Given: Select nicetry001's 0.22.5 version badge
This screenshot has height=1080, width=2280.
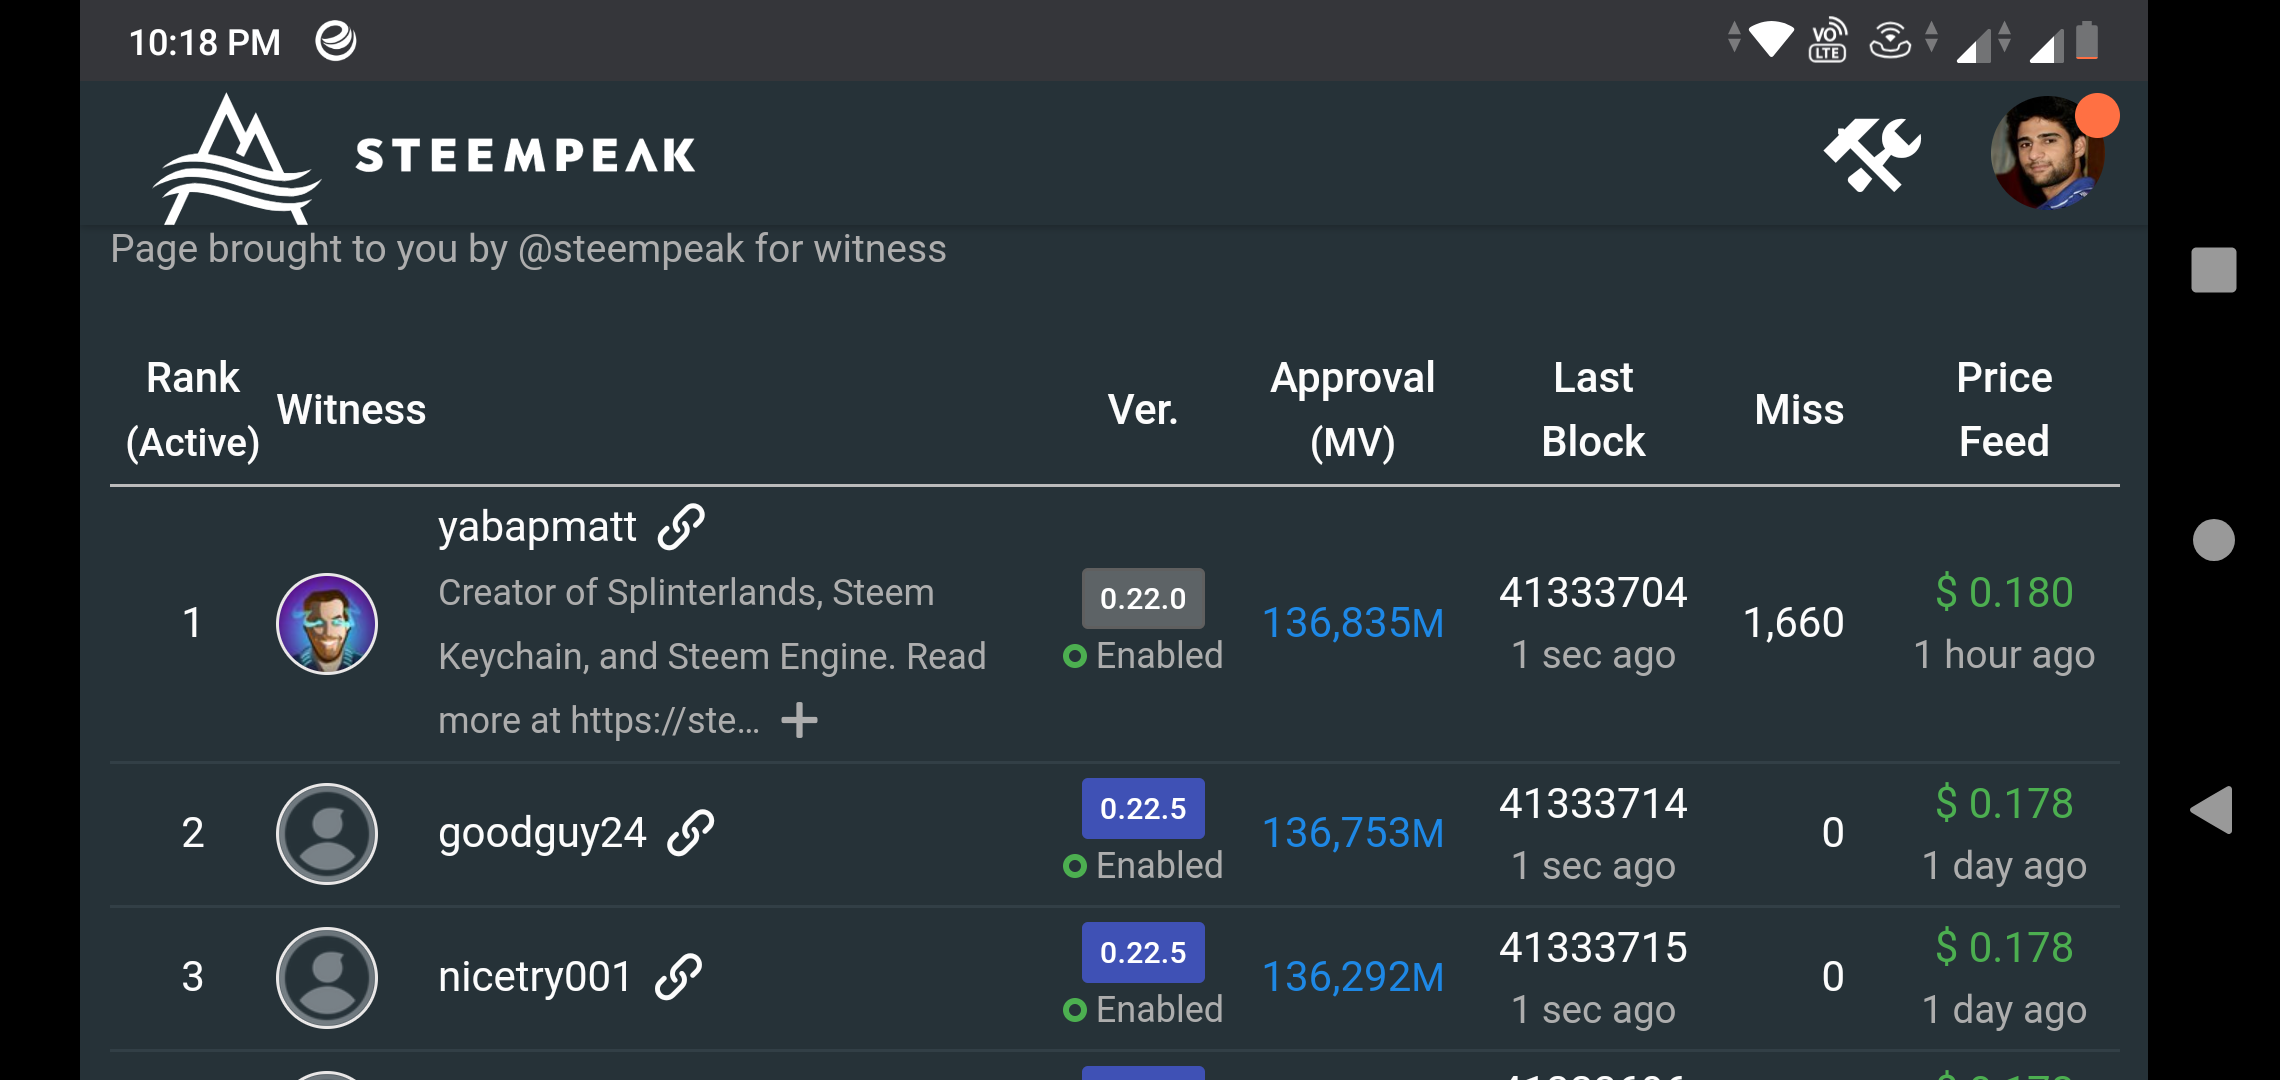Looking at the screenshot, I should 1143,952.
